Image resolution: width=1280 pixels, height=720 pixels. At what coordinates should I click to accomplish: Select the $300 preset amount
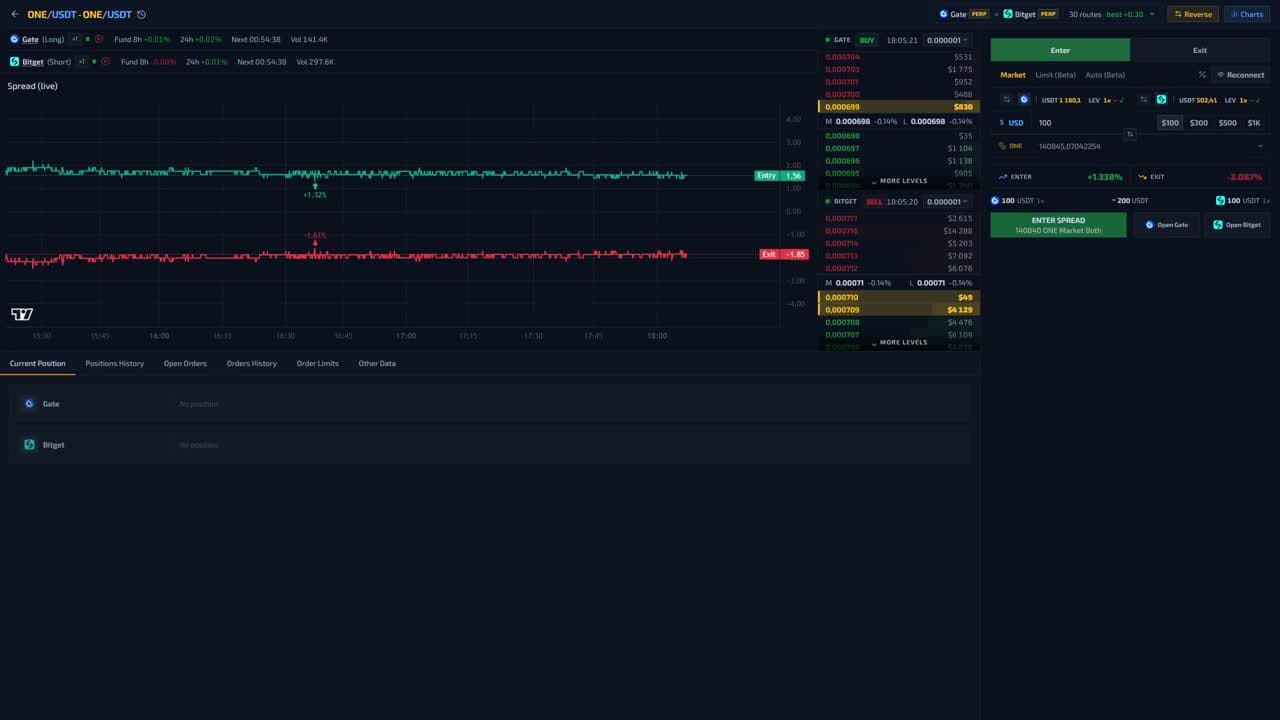1198,123
